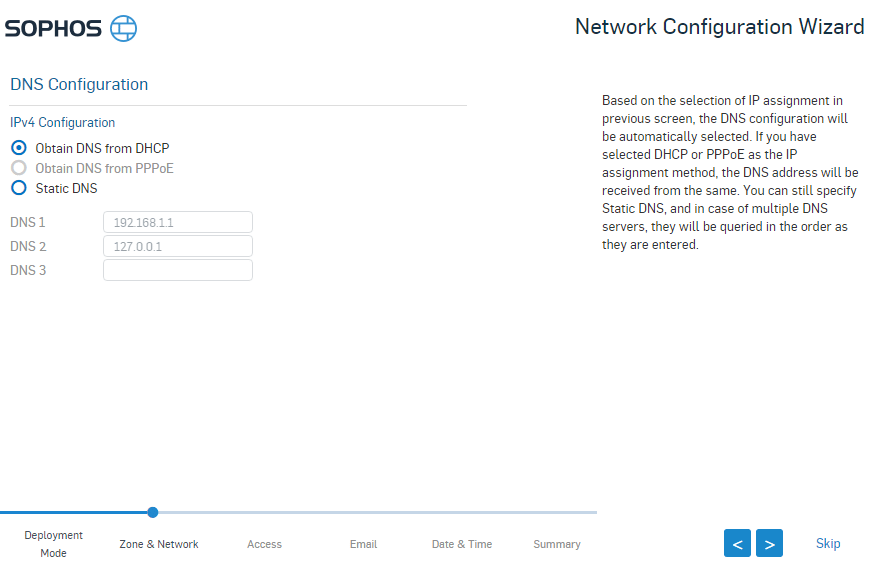Advance to next step with forward arrow
Screen dimensions: 891x574
(x=769, y=543)
